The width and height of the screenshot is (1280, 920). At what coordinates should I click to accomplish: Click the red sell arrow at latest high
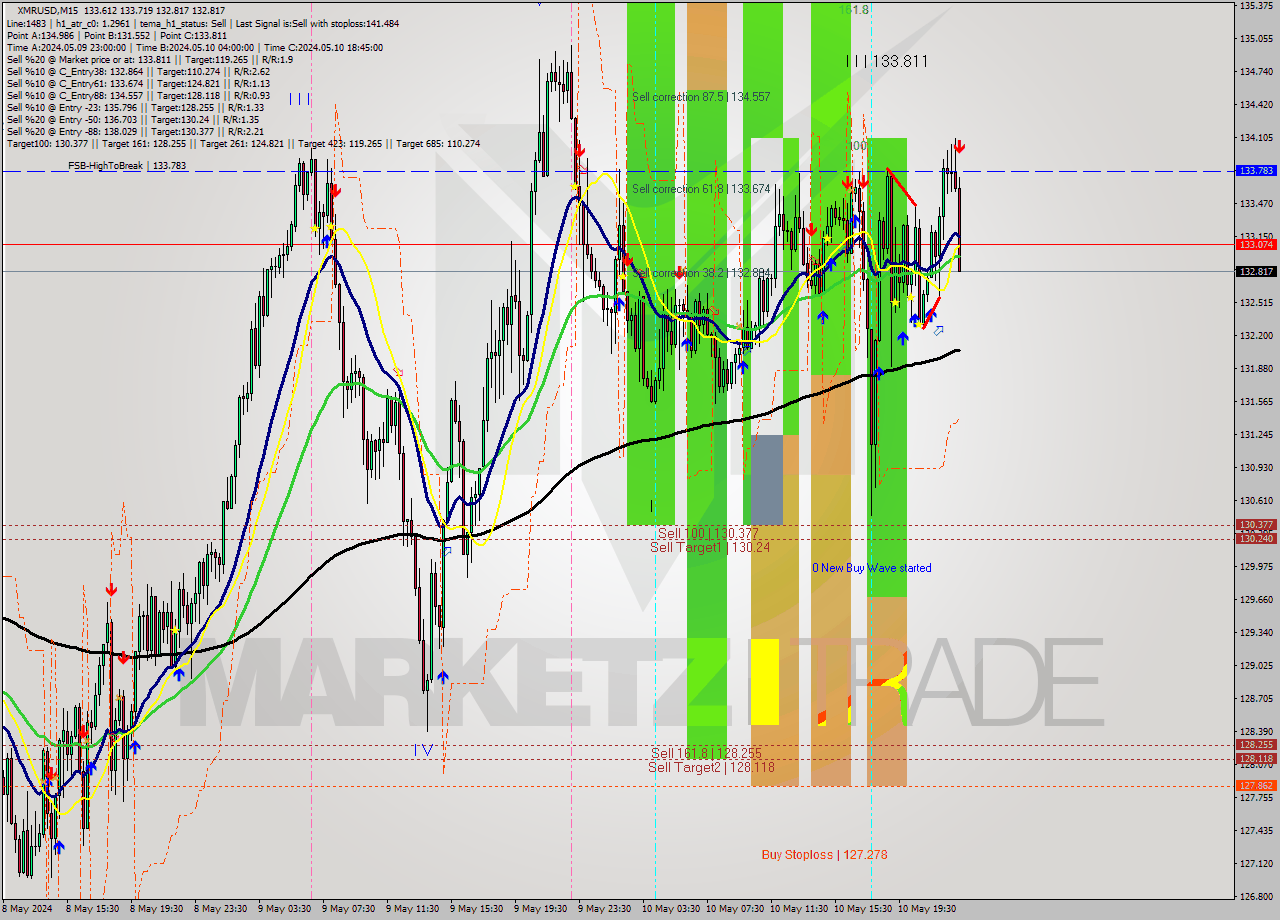tap(958, 147)
